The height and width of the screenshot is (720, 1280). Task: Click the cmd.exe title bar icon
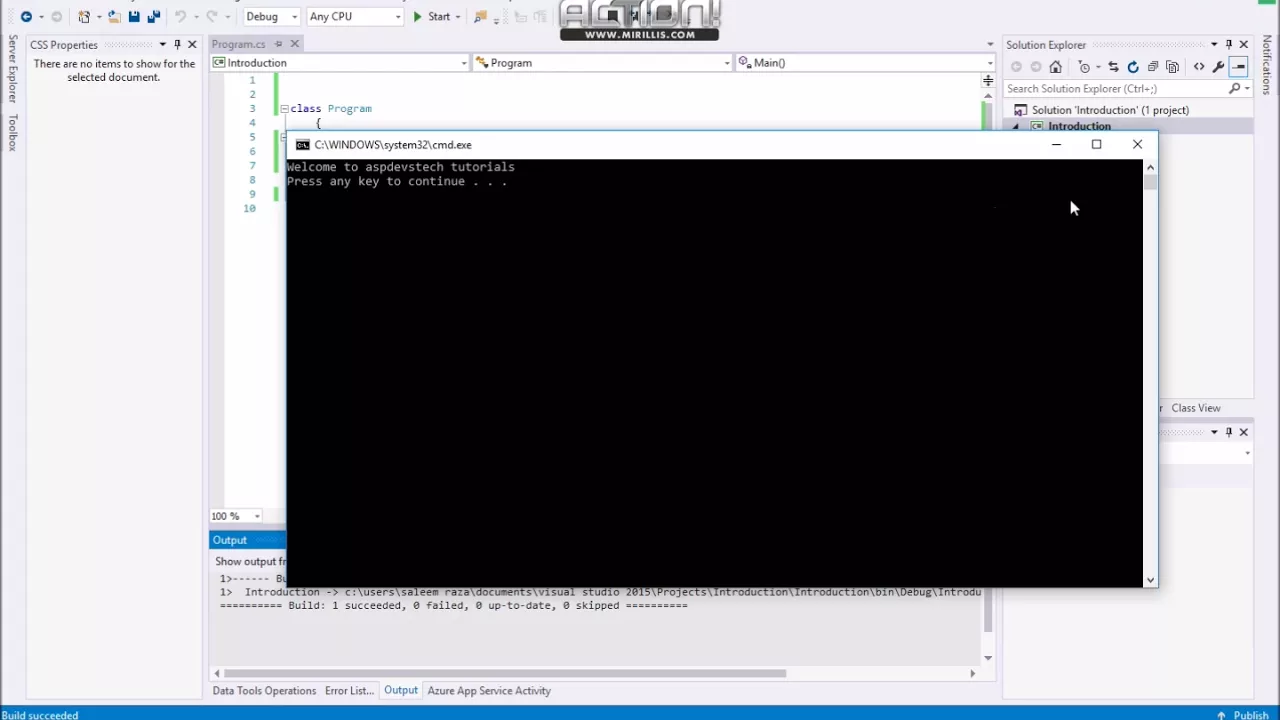click(x=302, y=145)
